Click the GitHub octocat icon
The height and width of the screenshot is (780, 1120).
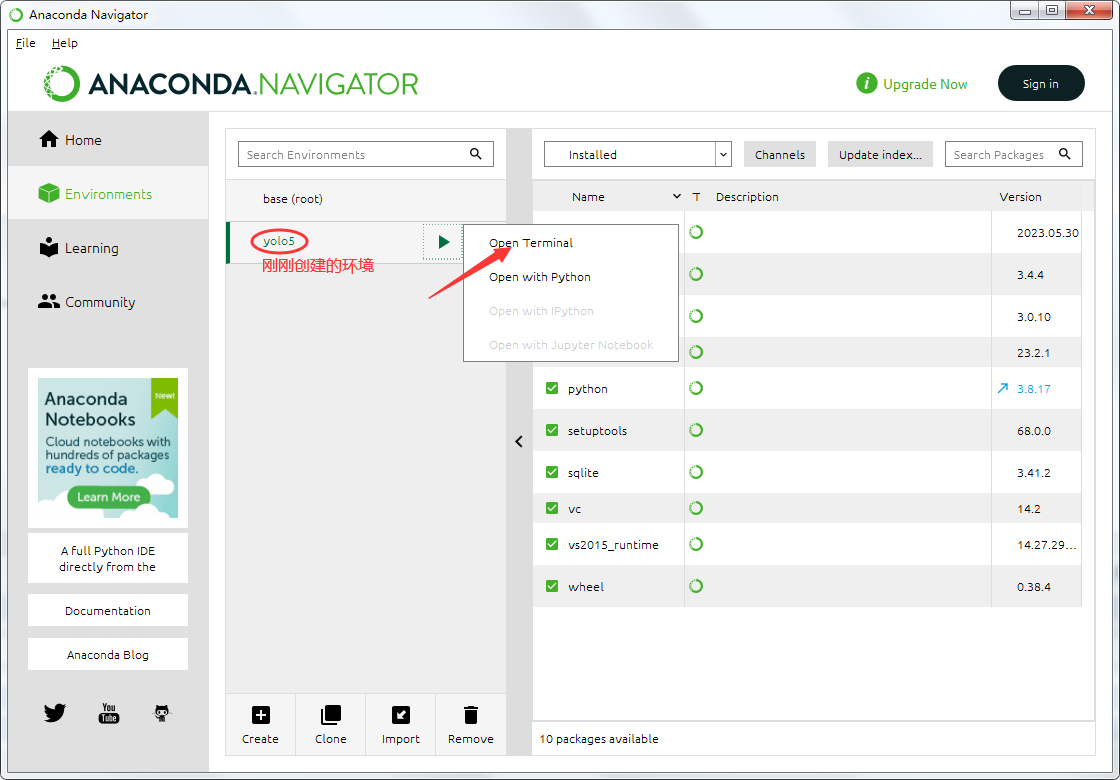click(162, 713)
